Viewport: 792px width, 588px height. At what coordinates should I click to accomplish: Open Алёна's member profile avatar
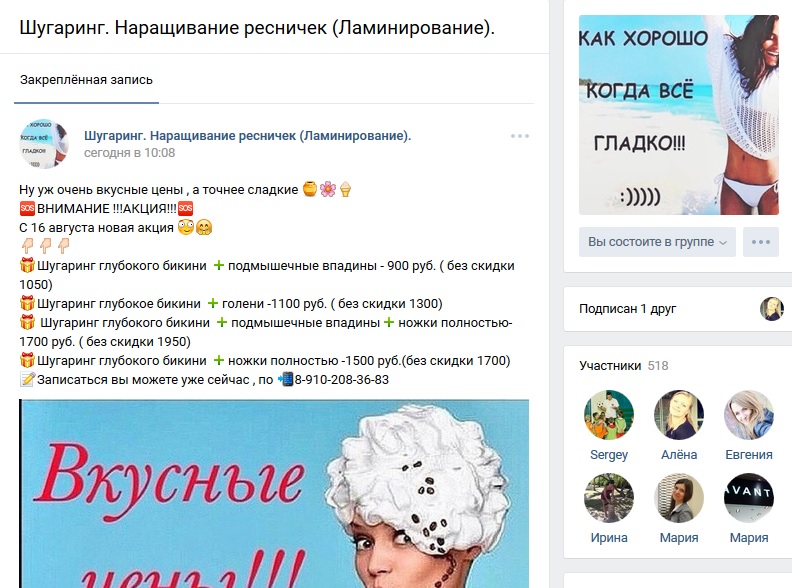(679, 415)
